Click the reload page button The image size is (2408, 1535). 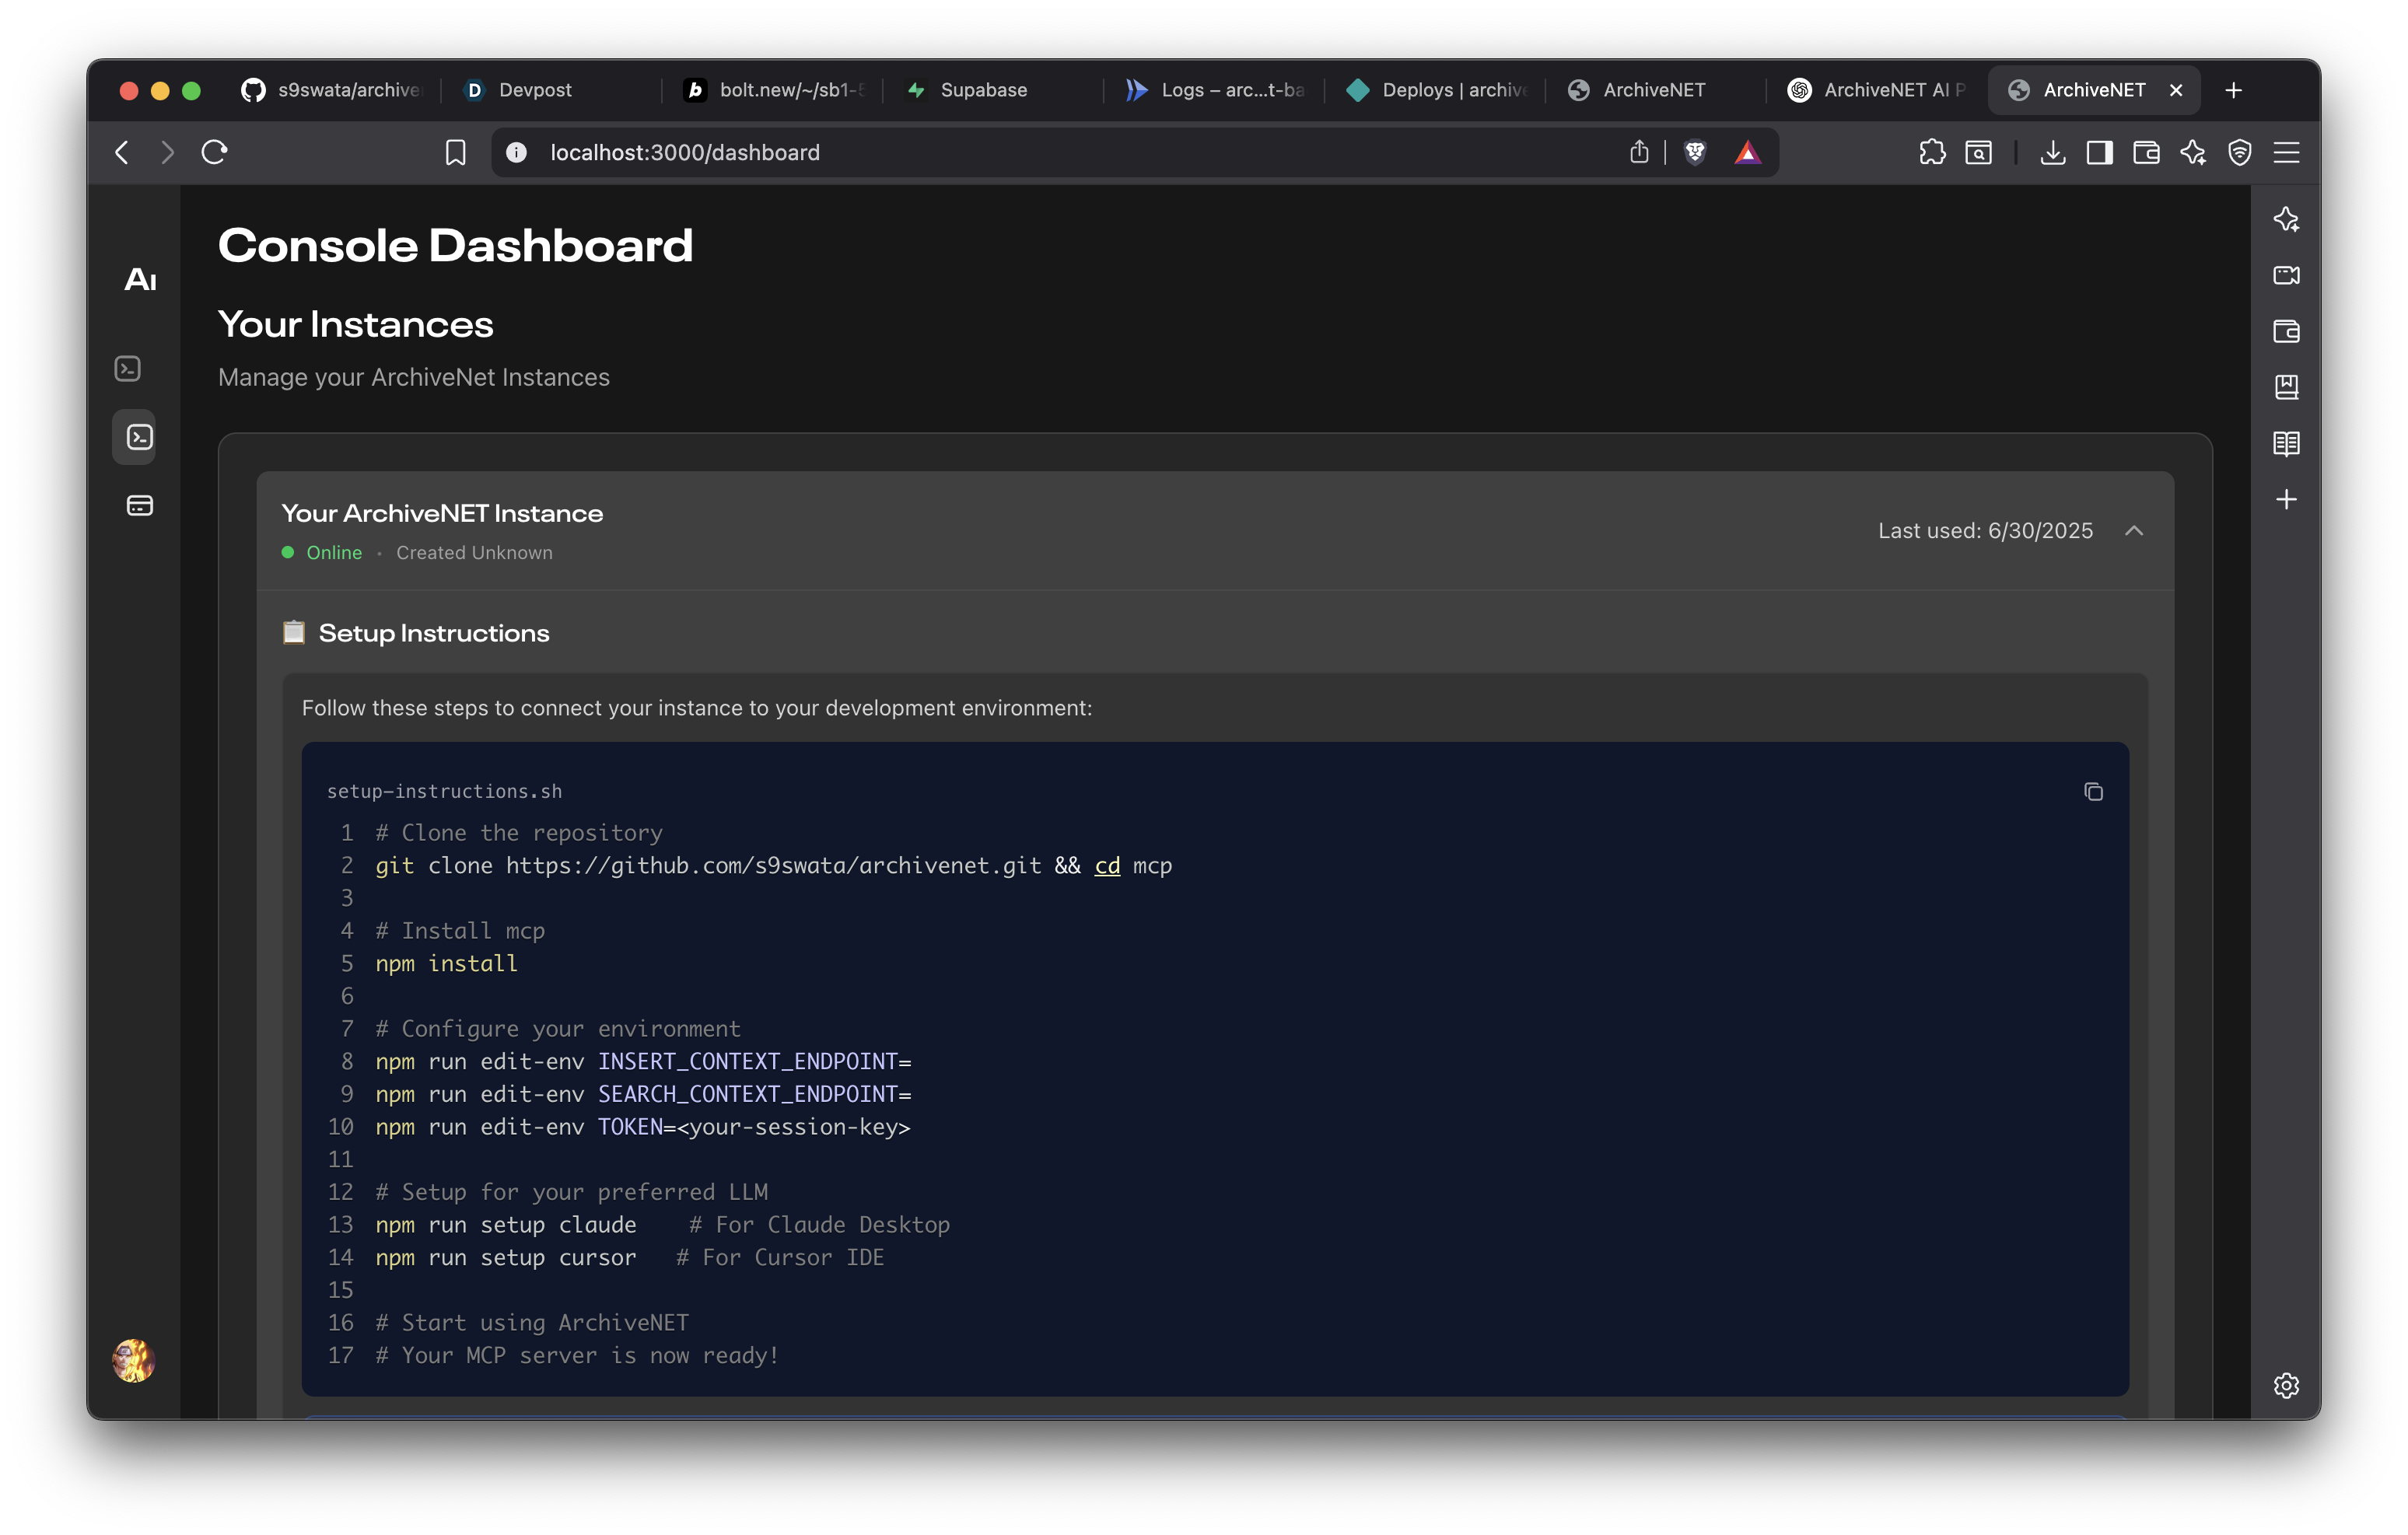point(214,152)
